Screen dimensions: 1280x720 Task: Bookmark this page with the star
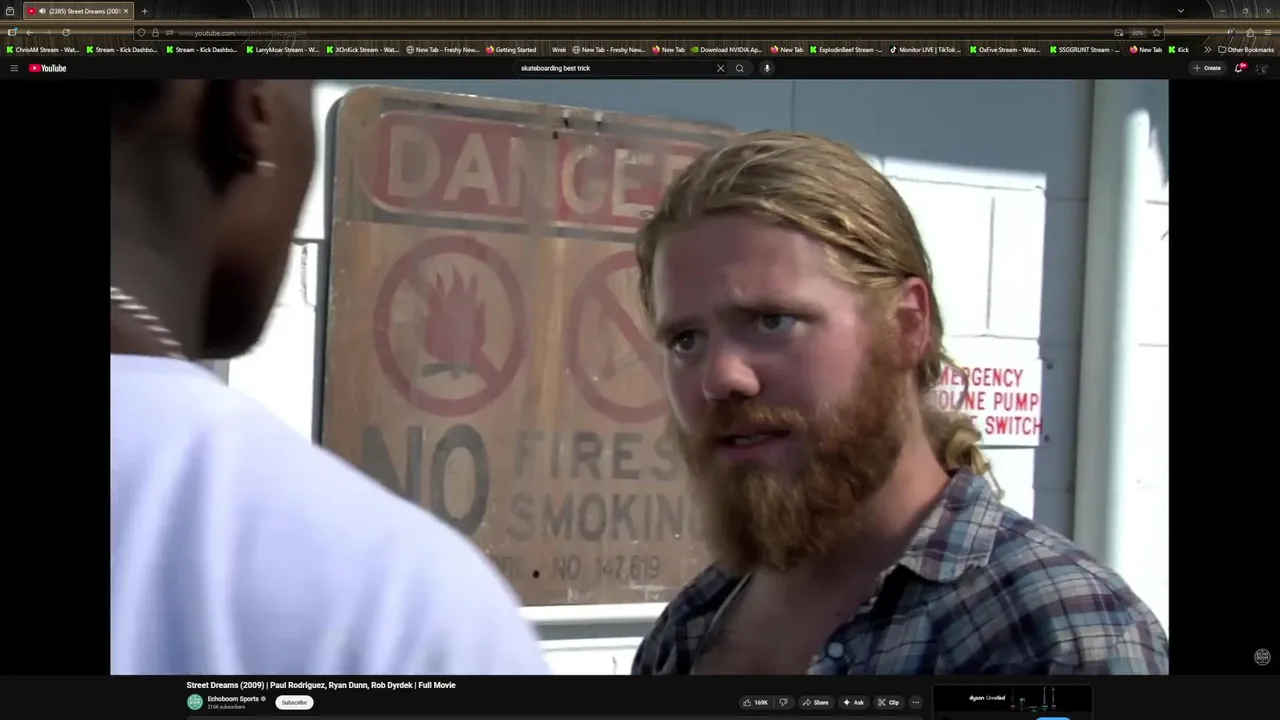1156,32
